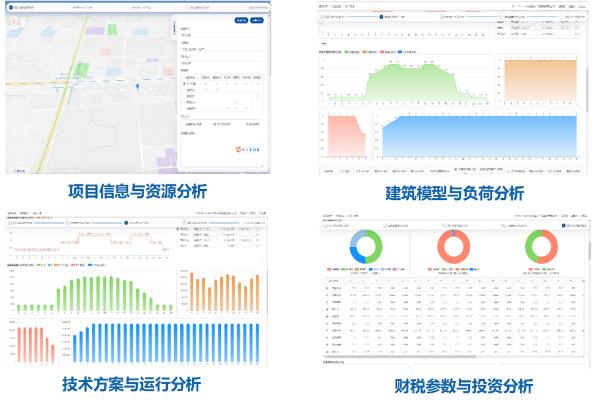Click the orange logo icon in the project form

point(239,150)
